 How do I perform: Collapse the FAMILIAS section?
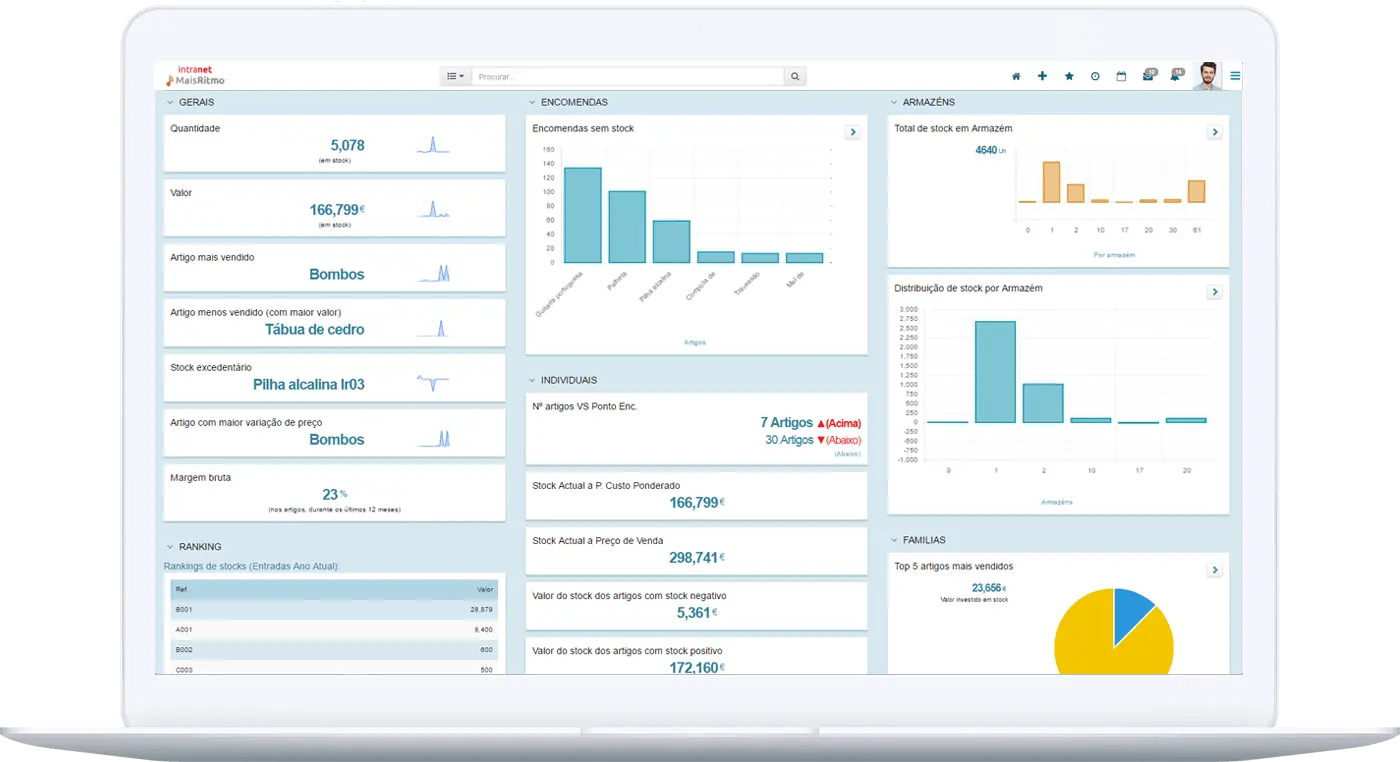click(894, 540)
